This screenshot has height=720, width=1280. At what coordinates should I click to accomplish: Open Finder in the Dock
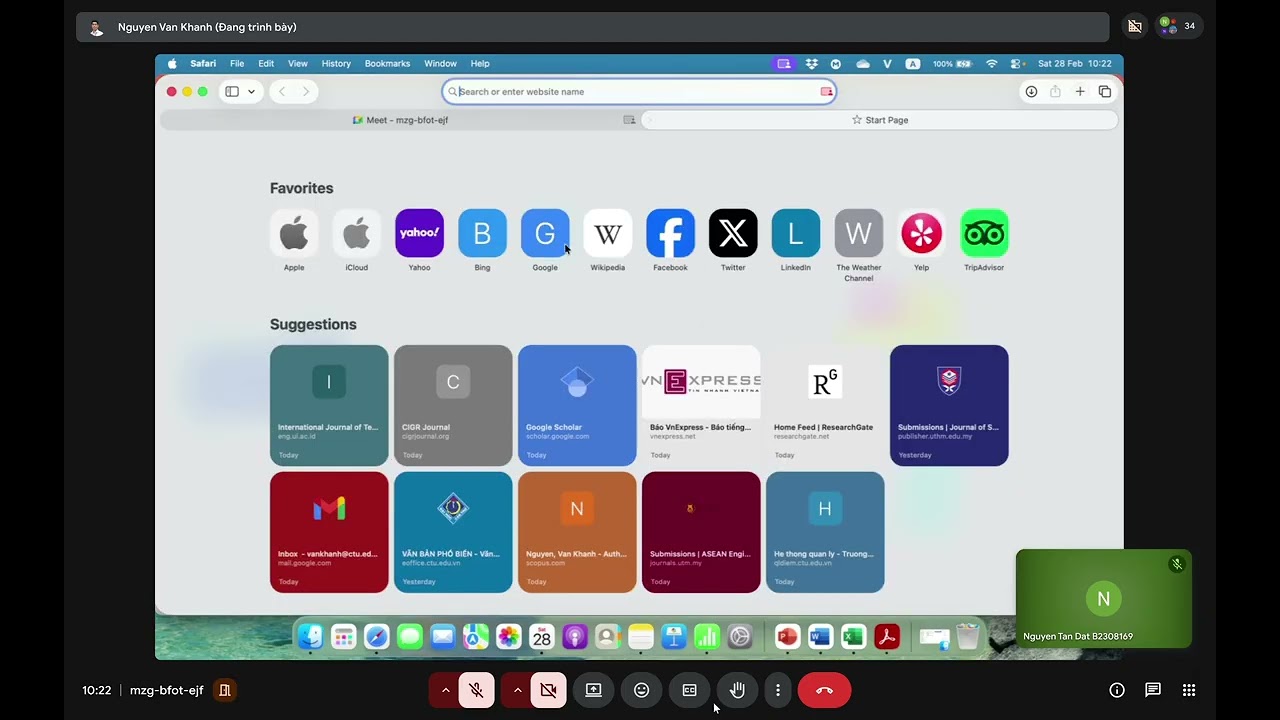pyautogui.click(x=311, y=636)
